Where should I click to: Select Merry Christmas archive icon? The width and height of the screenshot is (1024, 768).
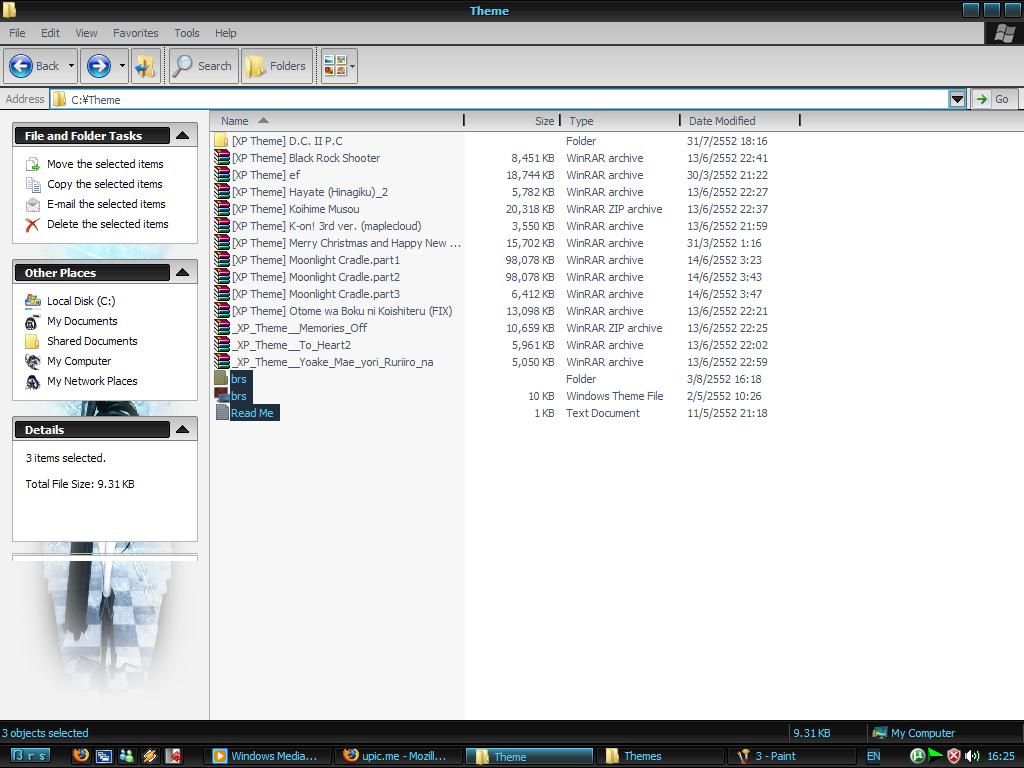[221, 242]
